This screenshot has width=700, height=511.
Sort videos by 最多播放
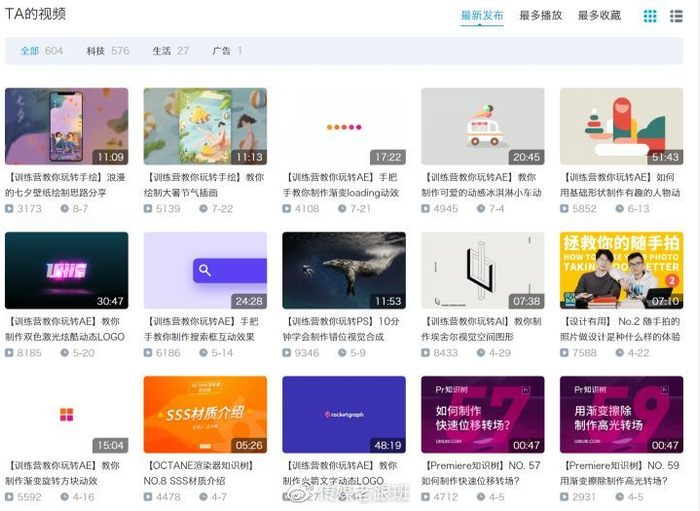point(540,16)
